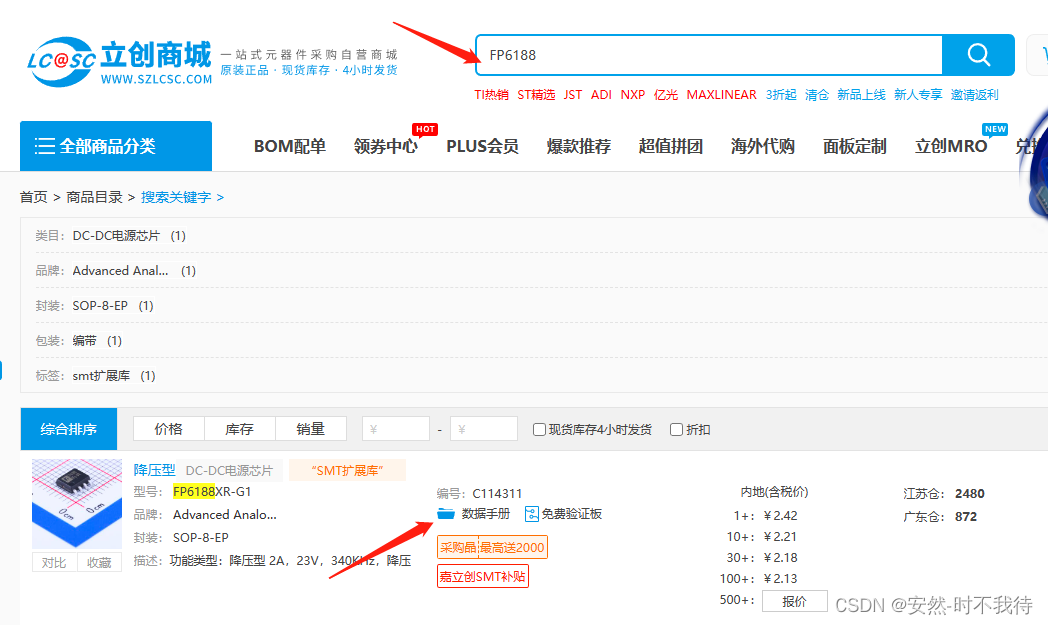The height and width of the screenshot is (625, 1048).
Task: Click the FP6188 chip product thumbnail
Action: point(76,502)
